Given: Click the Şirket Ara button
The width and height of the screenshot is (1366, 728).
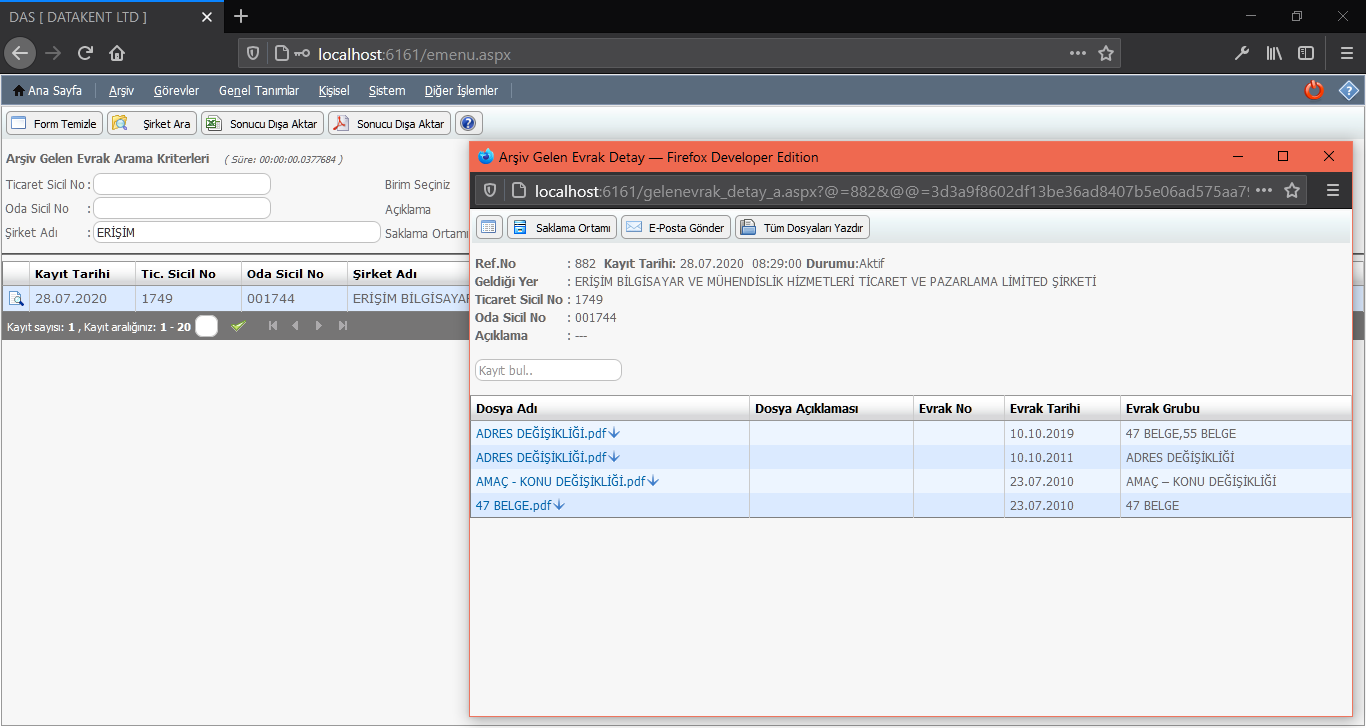Looking at the screenshot, I should click(x=153, y=123).
